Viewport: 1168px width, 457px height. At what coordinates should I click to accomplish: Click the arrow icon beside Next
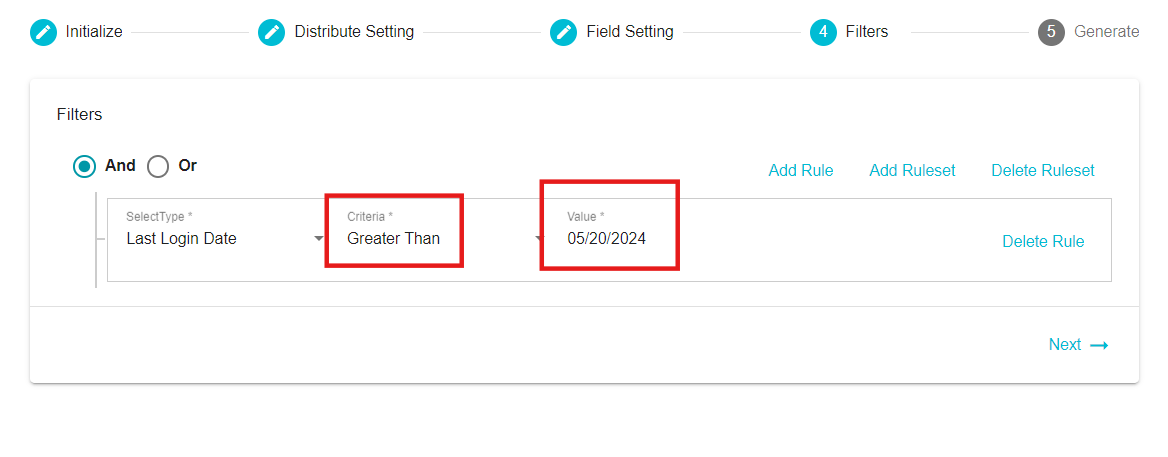1099,345
